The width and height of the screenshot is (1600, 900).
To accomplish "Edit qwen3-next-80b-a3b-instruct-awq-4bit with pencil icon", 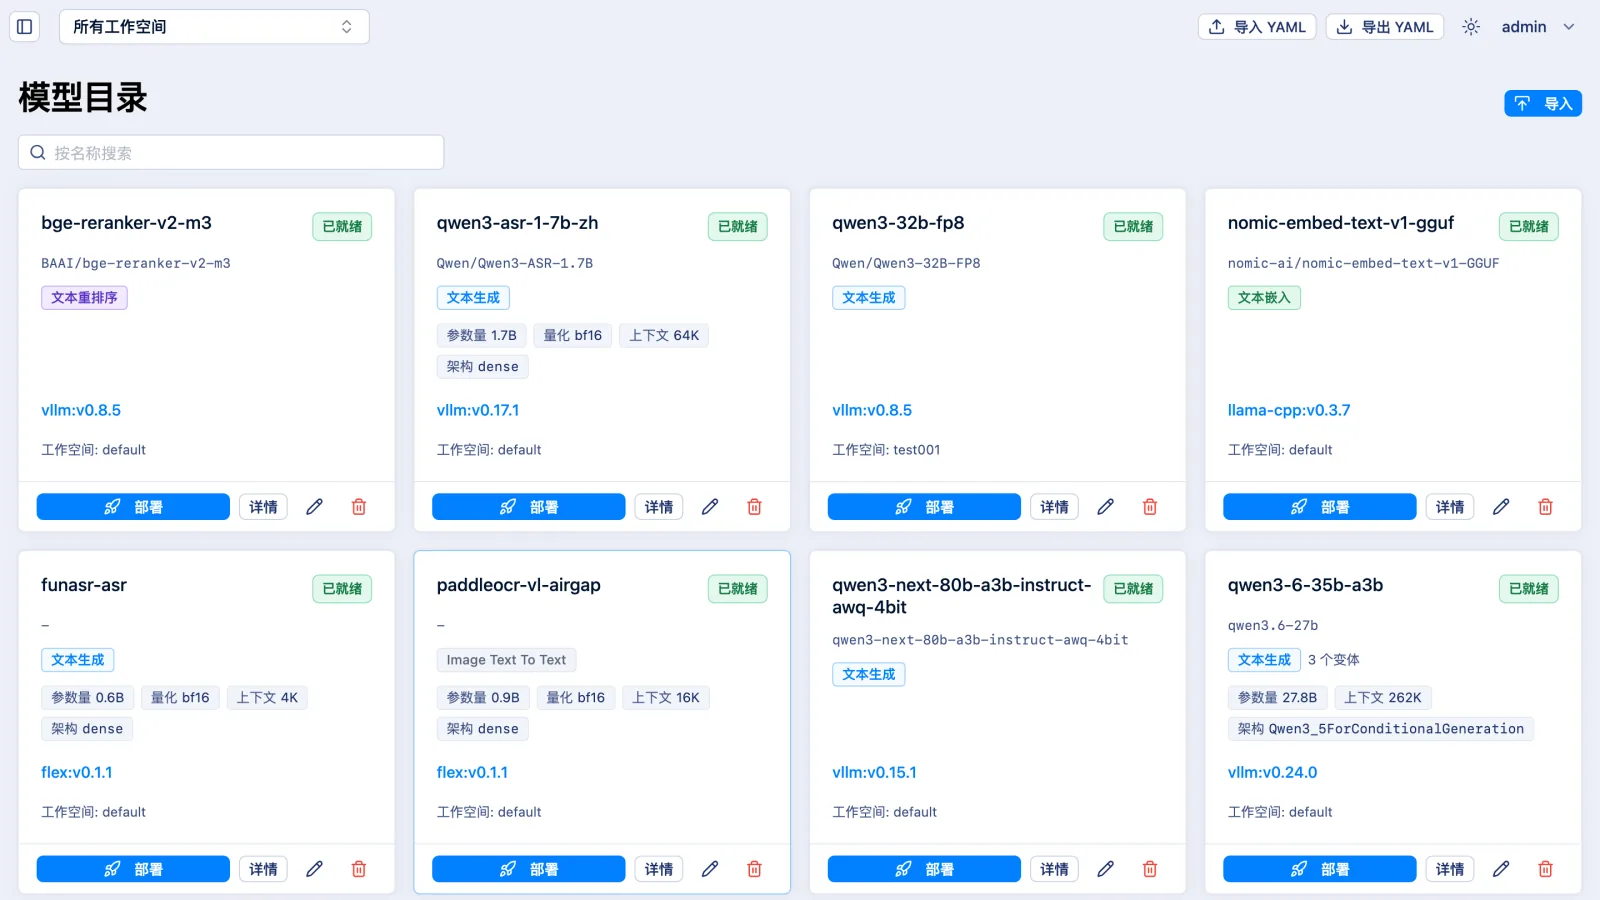I will point(1105,869).
